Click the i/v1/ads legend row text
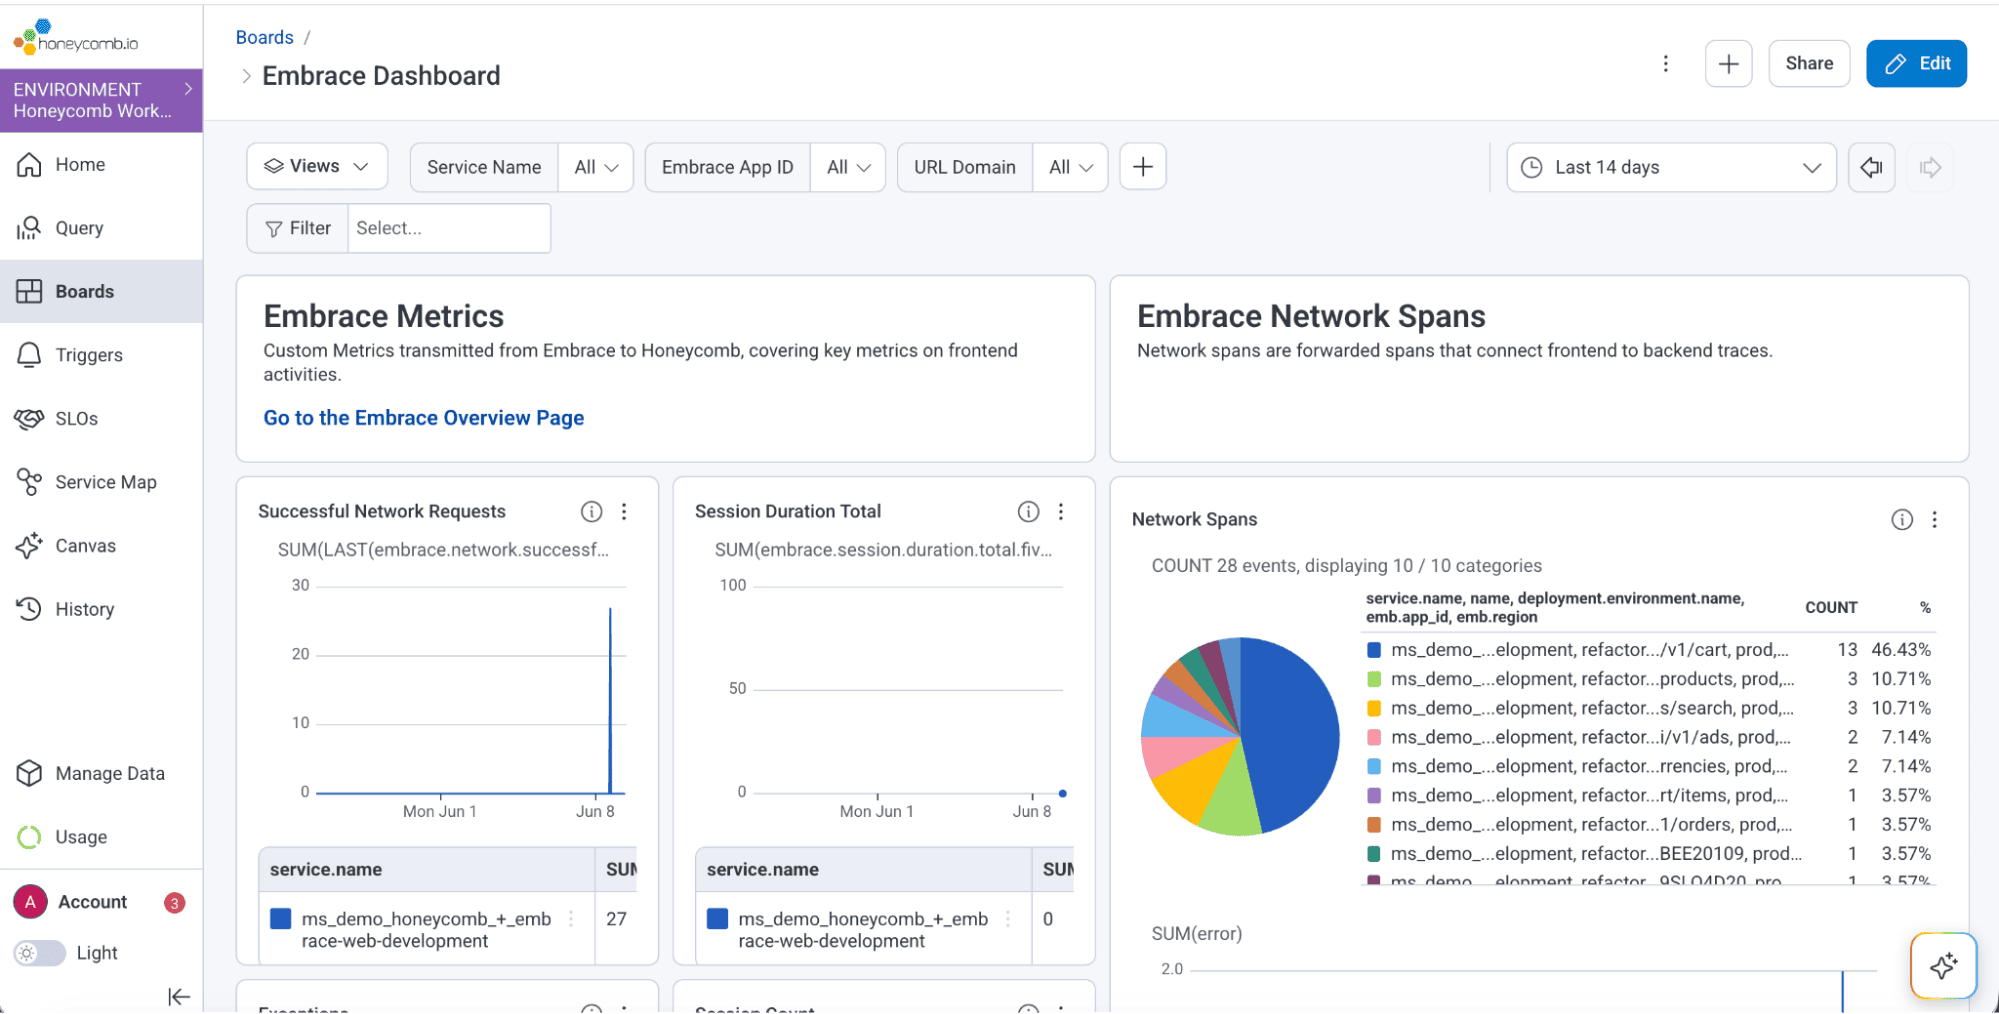This screenshot has height=1014, width=1999. tap(1590, 737)
